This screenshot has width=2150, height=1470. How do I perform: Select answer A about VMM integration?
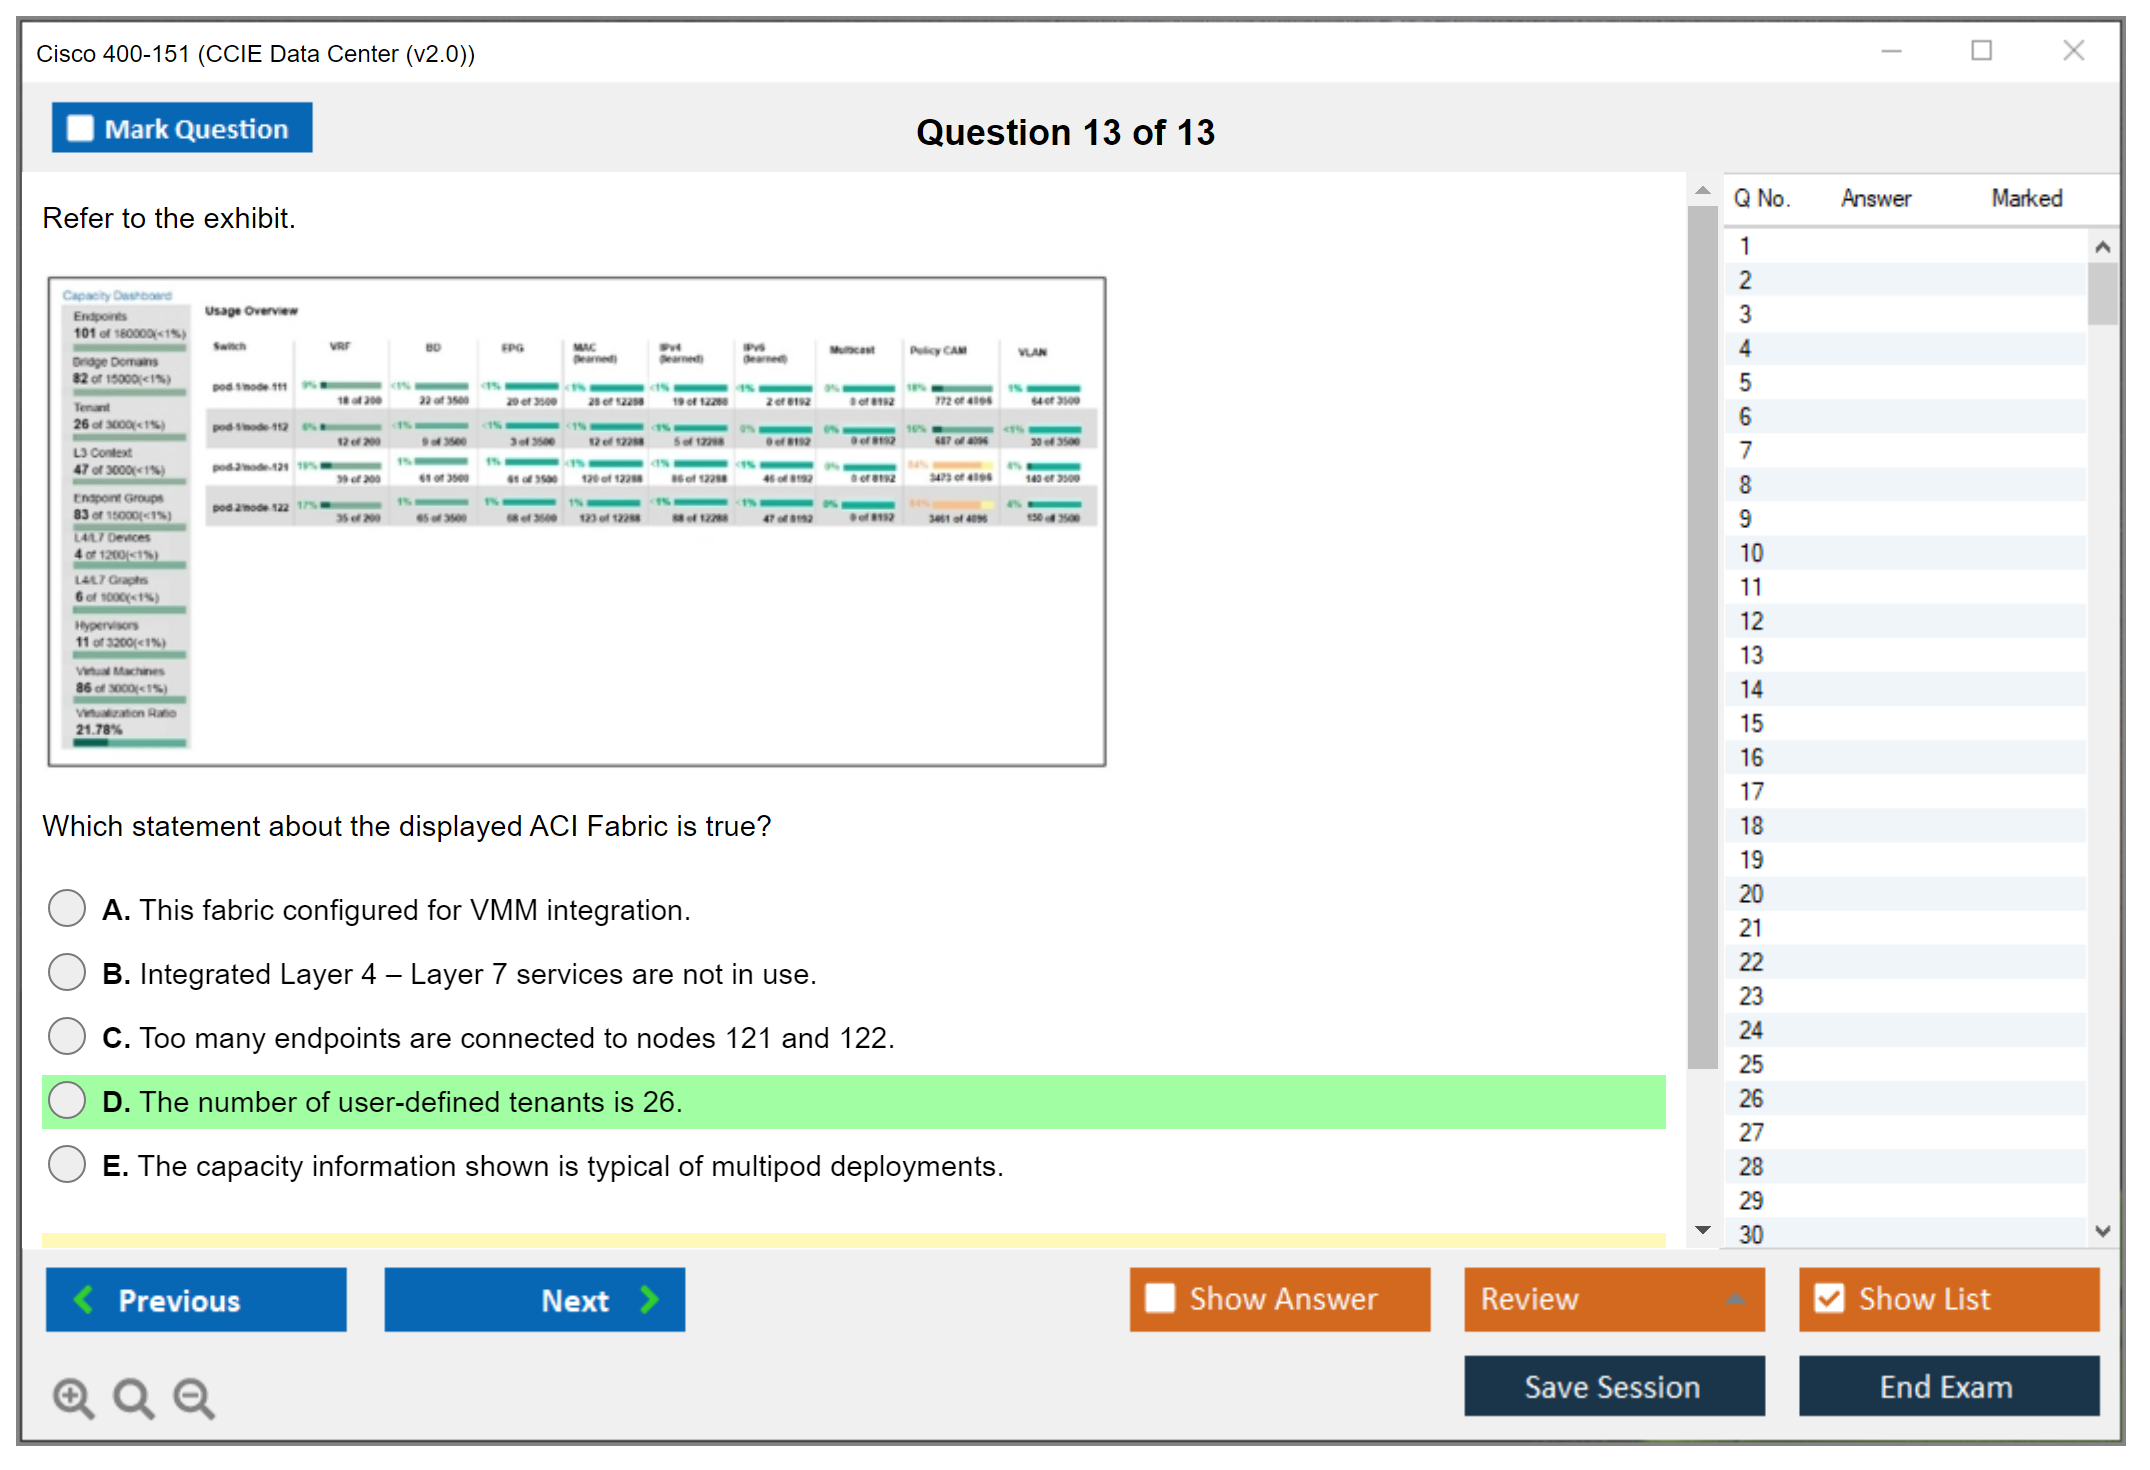coord(67,909)
